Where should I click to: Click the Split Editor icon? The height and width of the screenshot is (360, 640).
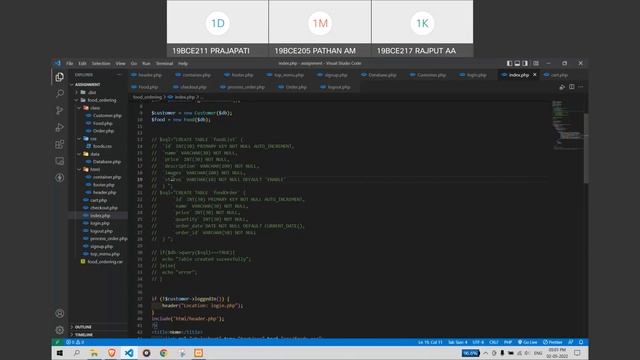click(x=571, y=87)
